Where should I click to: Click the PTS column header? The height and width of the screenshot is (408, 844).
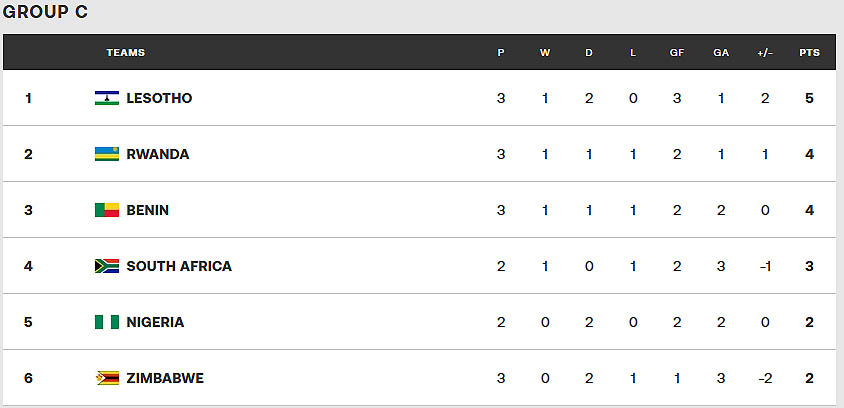(809, 53)
